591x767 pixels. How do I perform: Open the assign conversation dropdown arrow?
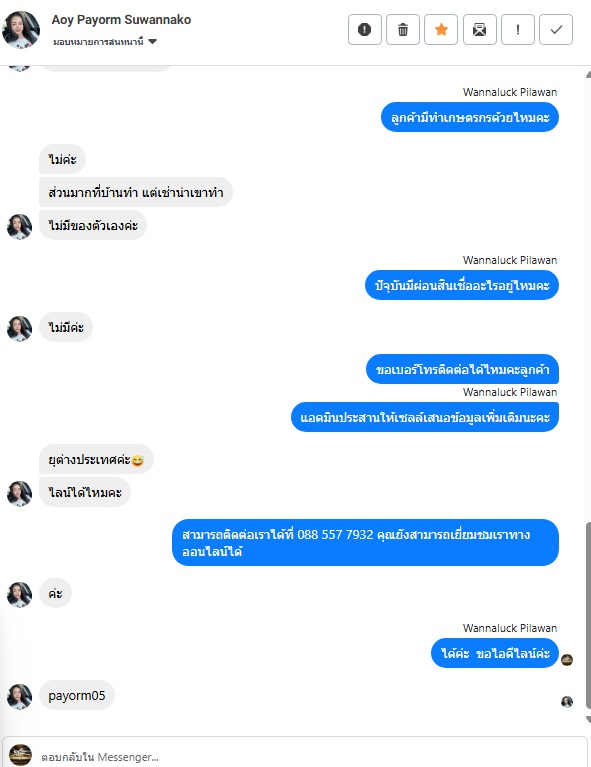(x=153, y=42)
